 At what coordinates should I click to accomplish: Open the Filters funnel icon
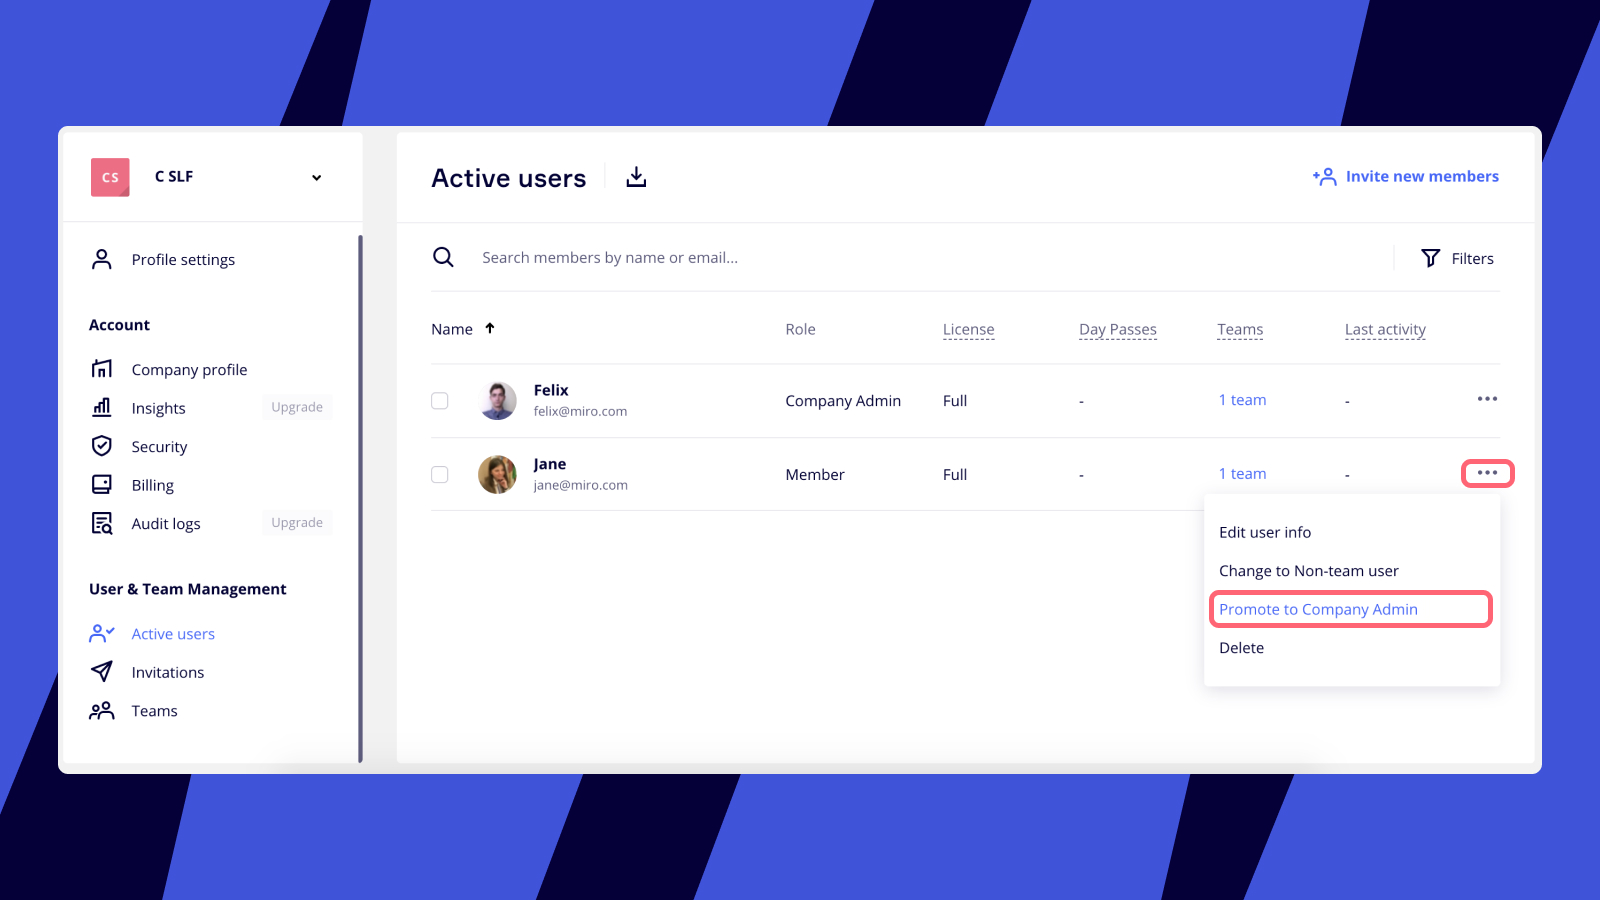pos(1431,258)
